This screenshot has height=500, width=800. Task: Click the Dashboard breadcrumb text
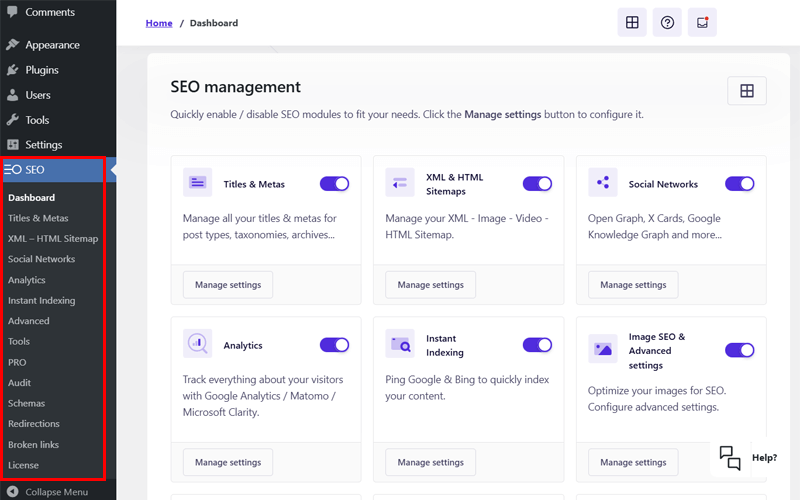tap(214, 23)
